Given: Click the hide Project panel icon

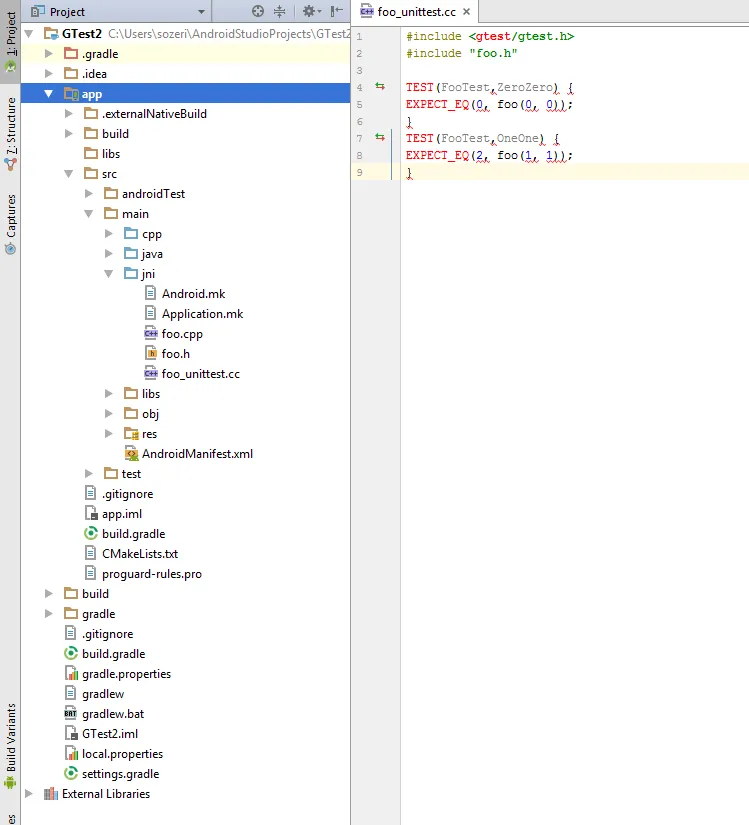Looking at the screenshot, I should tap(337, 11).
